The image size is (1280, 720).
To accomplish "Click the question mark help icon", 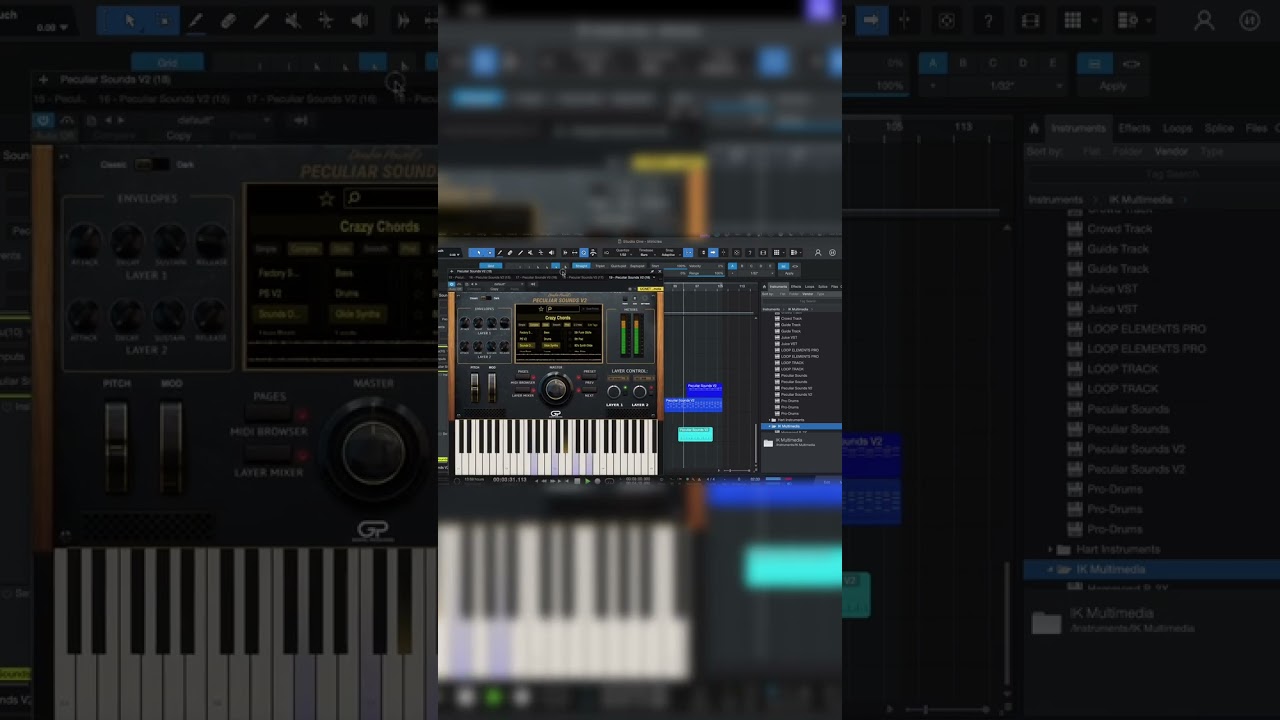I will click(x=749, y=252).
